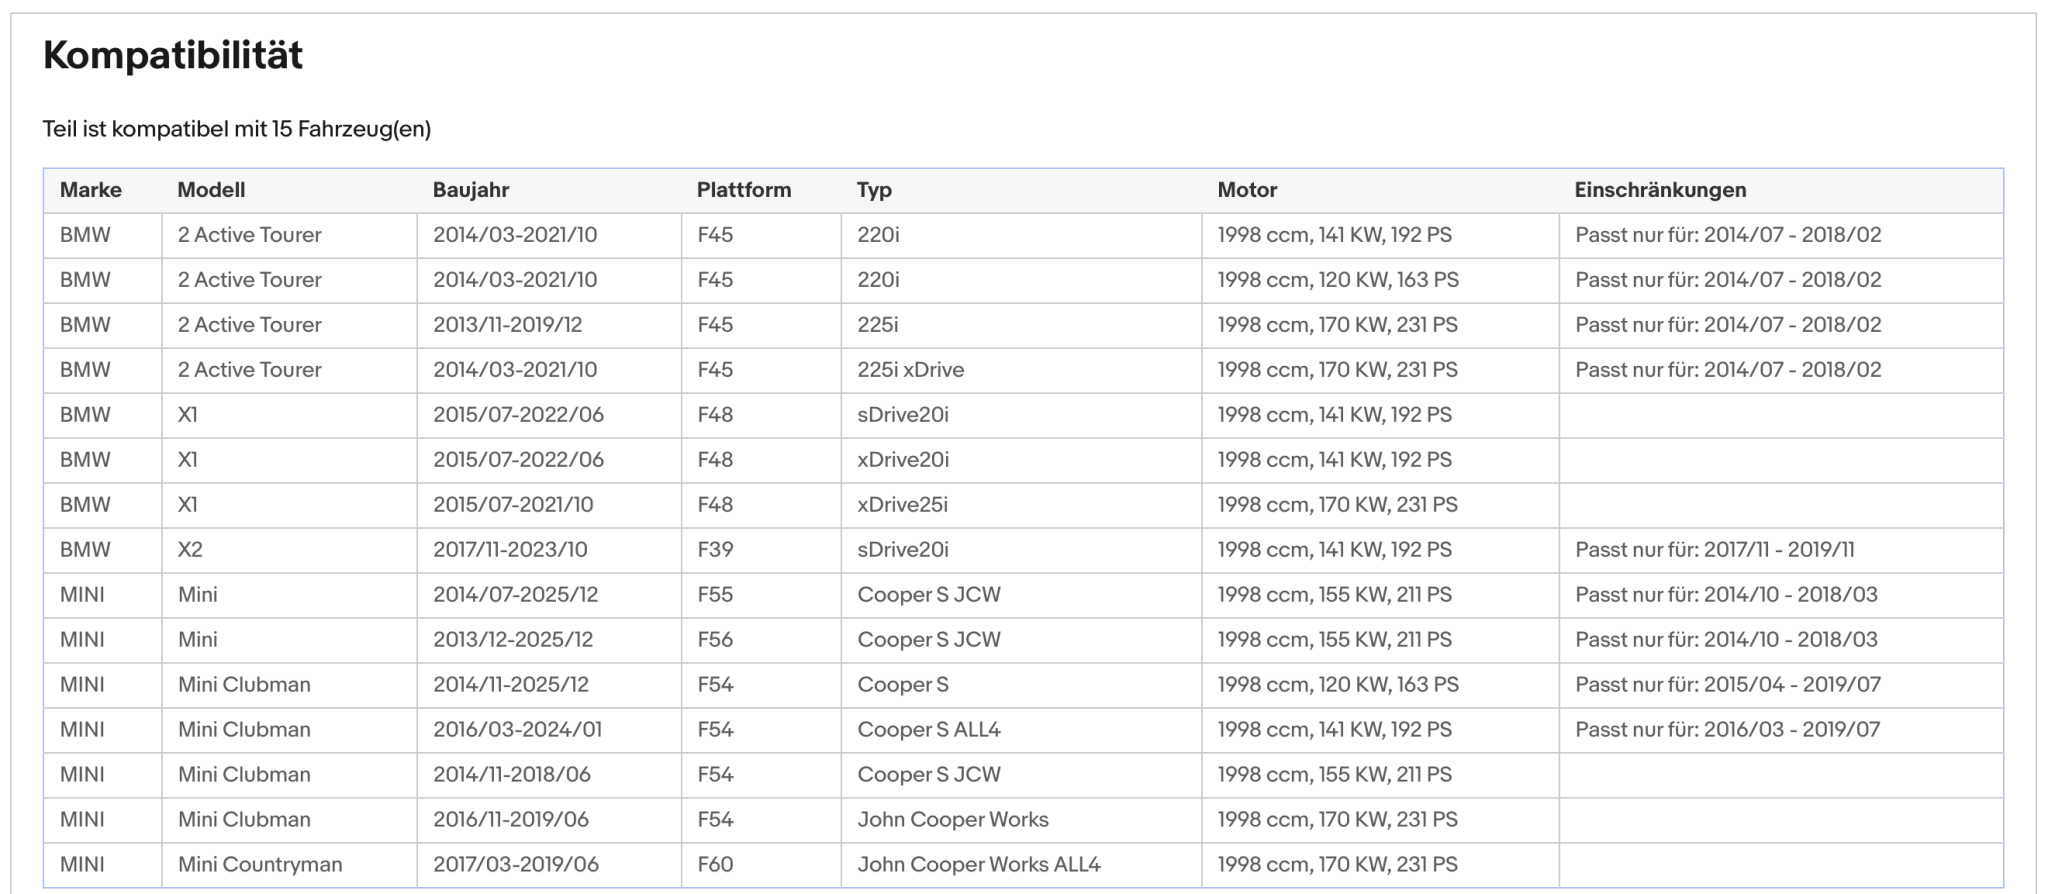This screenshot has height=894, width=2048.
Task: Click the Modell column header
Action: point(211,190)
